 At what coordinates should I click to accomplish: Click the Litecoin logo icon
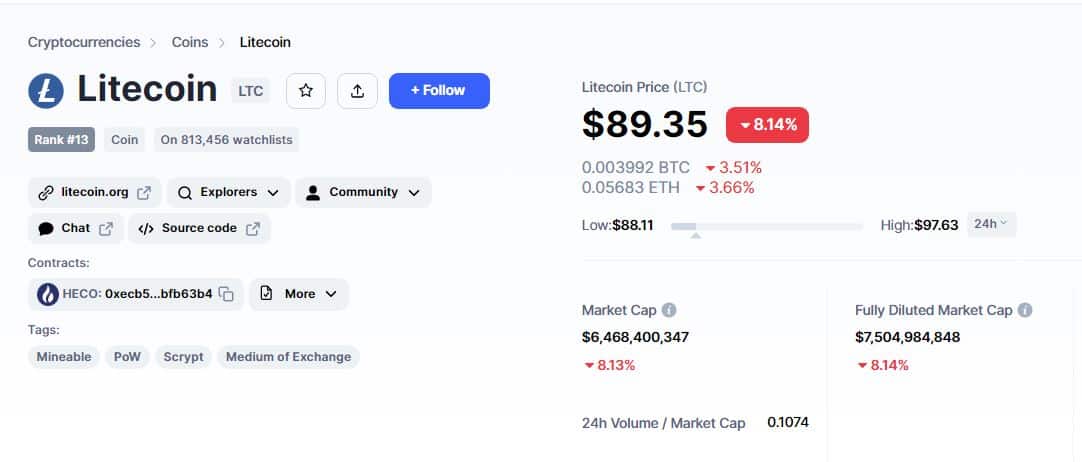(x=46, y=91)
